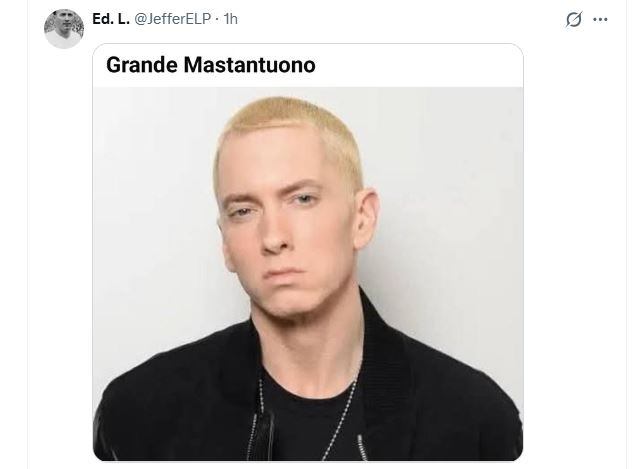Screen dimensions: 644x469
Task: Click the Grande Mastantuono card headline
Action: [211, 65]
